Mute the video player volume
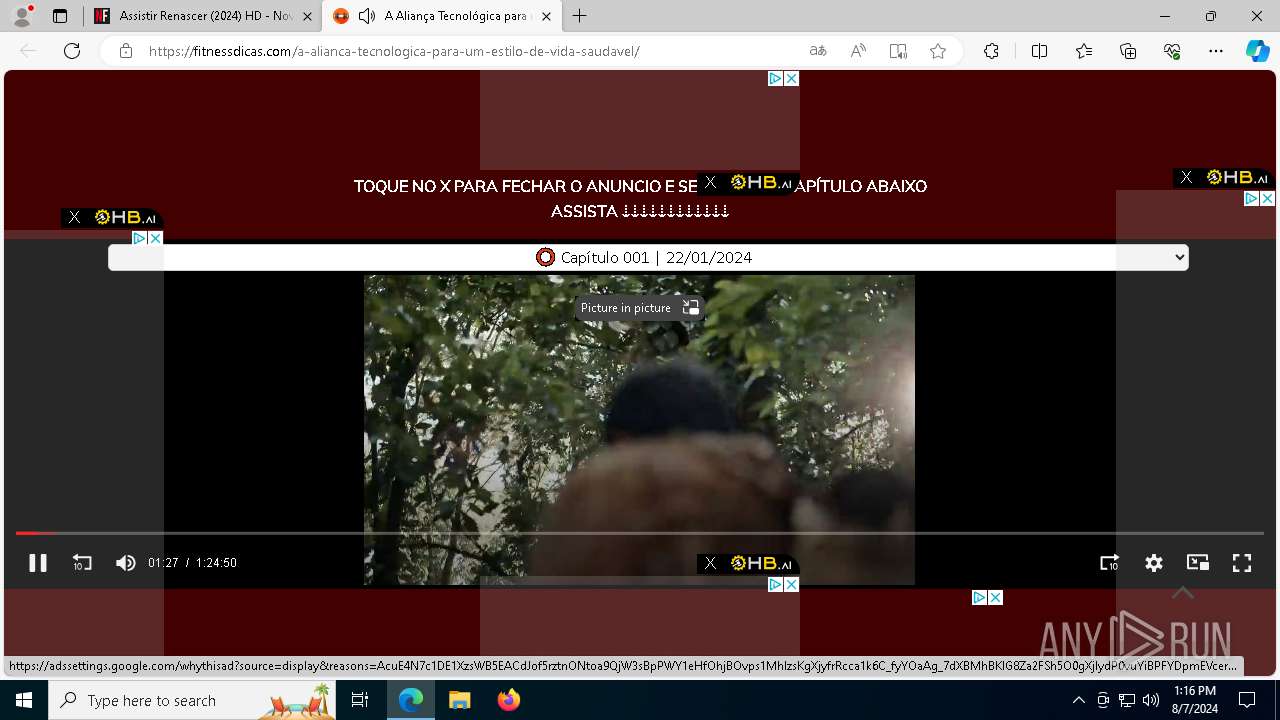 click(x=125, y=563)
